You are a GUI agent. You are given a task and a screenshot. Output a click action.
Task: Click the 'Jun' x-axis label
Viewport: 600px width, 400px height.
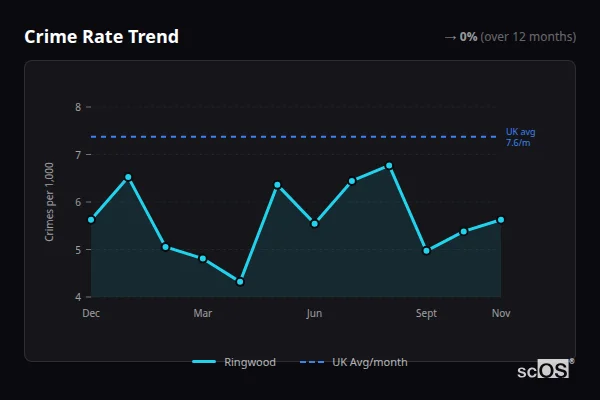click(314, 313)
